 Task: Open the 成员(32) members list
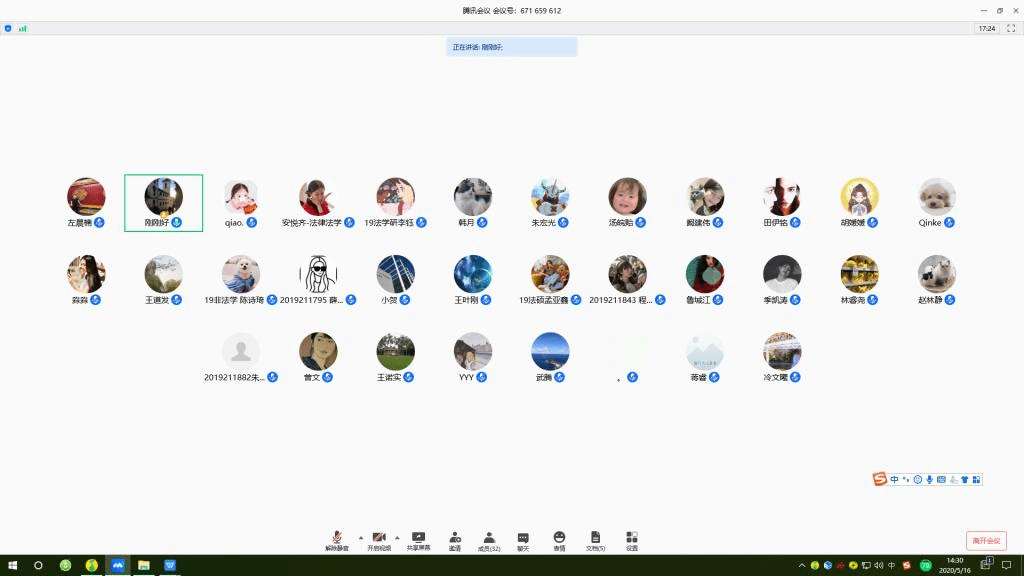click(489, 540)
